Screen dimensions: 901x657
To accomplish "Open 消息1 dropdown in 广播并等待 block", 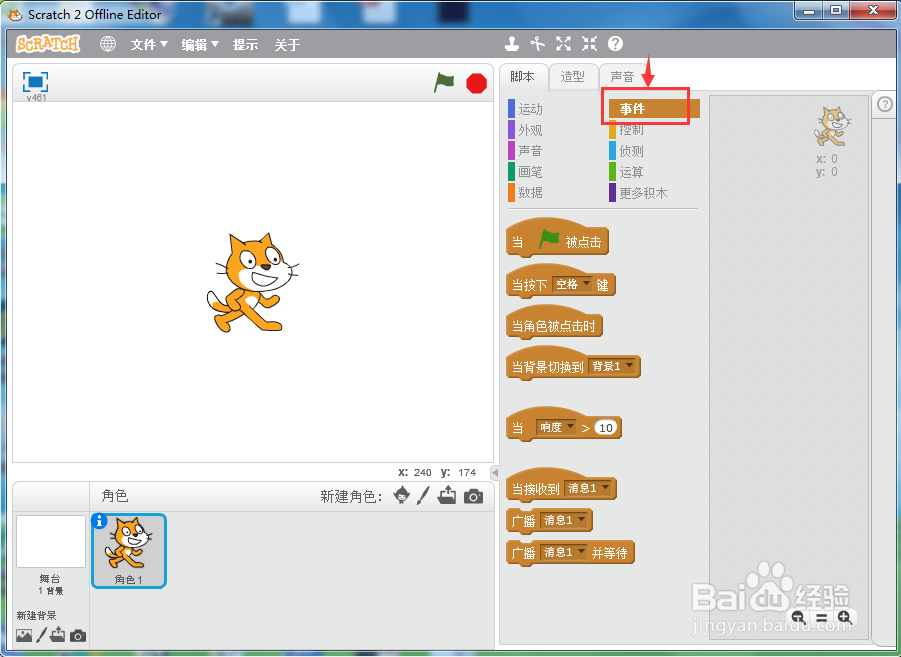I will point(564,552).
